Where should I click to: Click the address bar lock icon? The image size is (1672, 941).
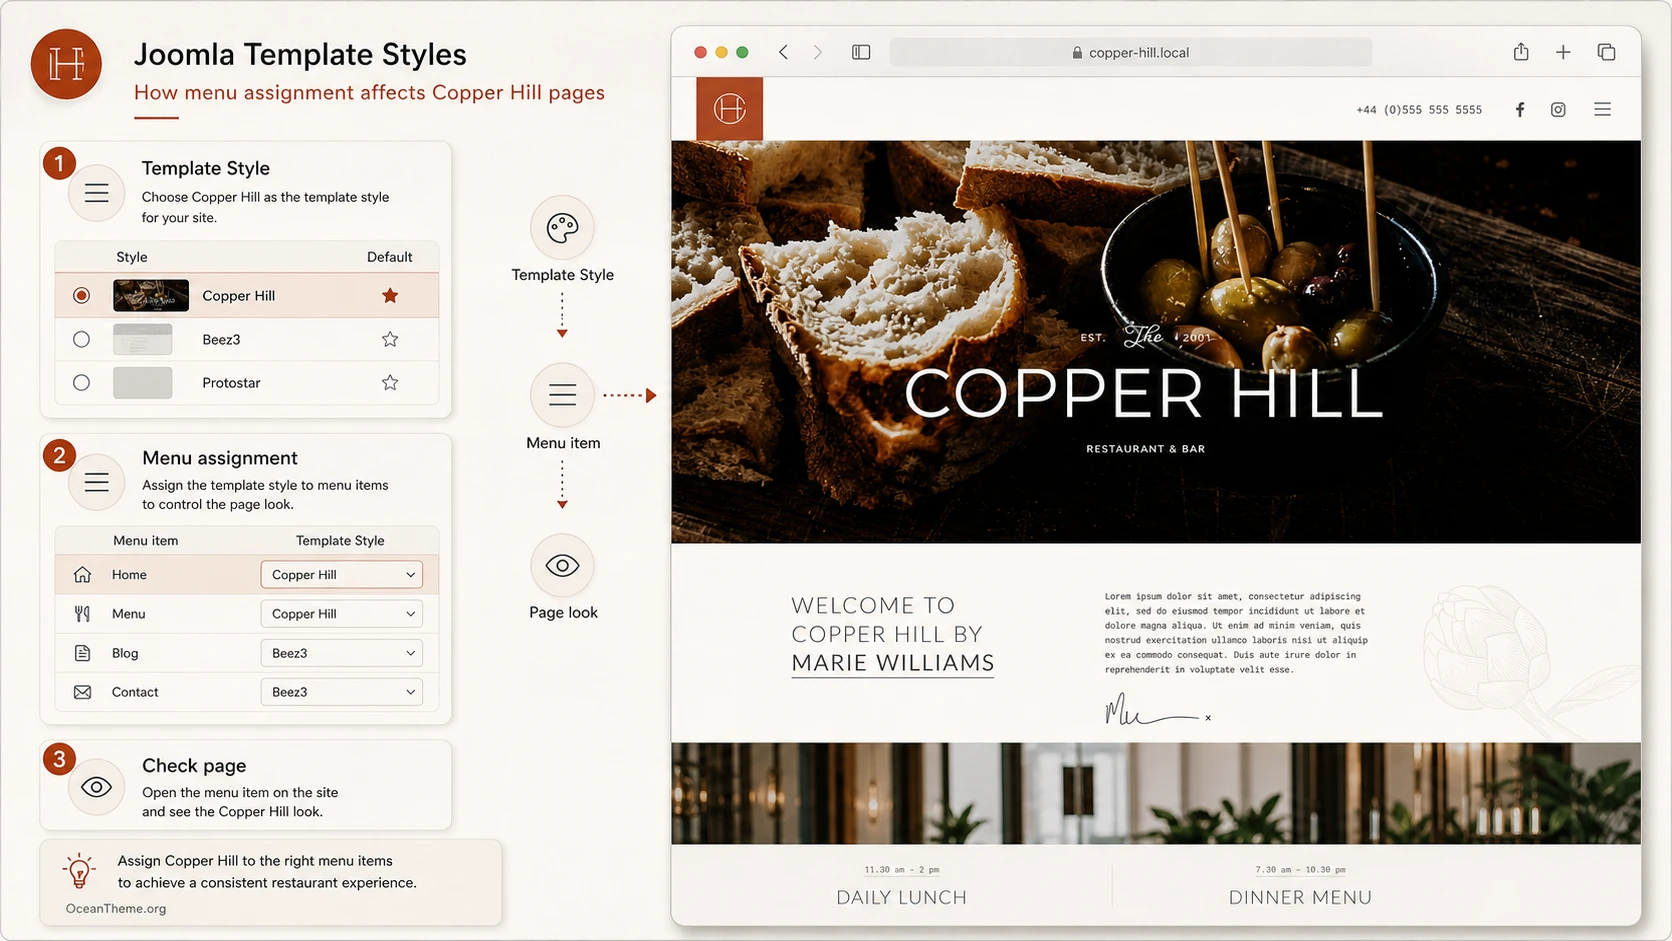click(x=1077, y=53)
